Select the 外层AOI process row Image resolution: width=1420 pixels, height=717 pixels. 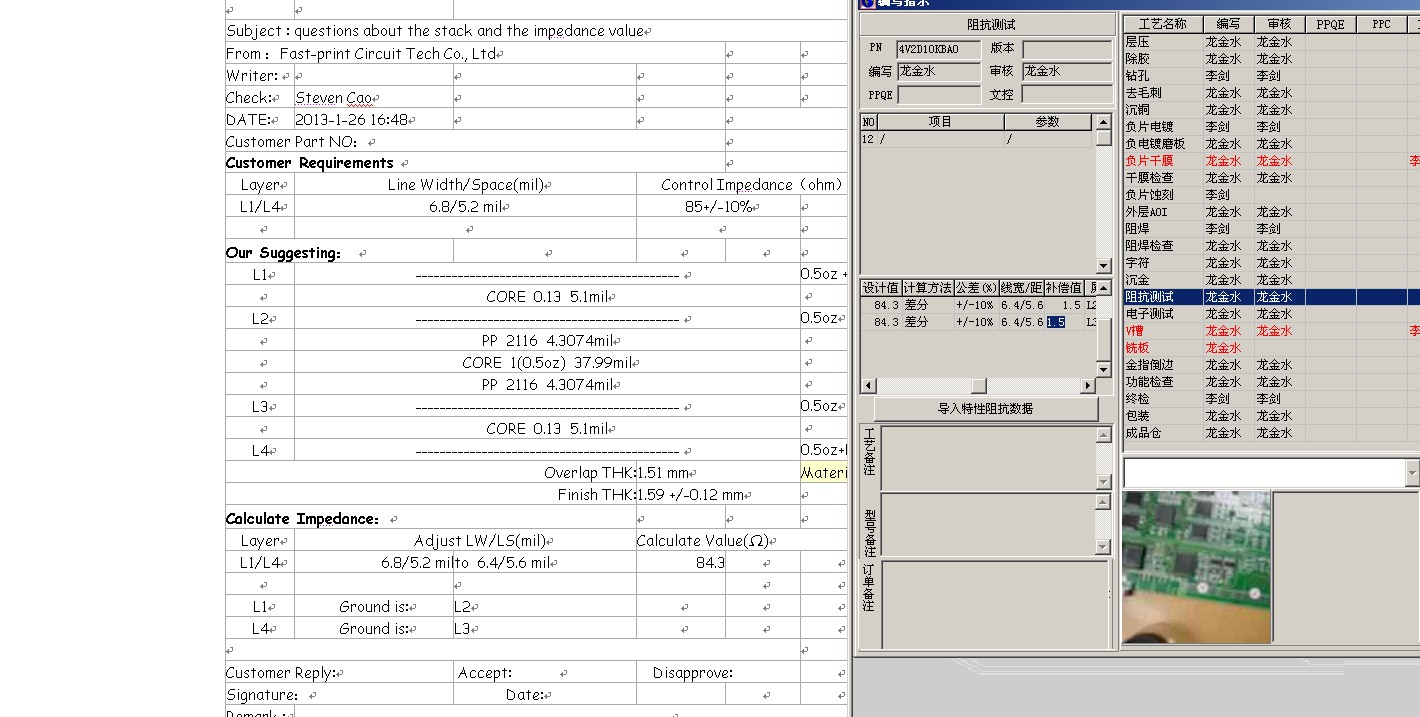click(x=1270, y=212)
